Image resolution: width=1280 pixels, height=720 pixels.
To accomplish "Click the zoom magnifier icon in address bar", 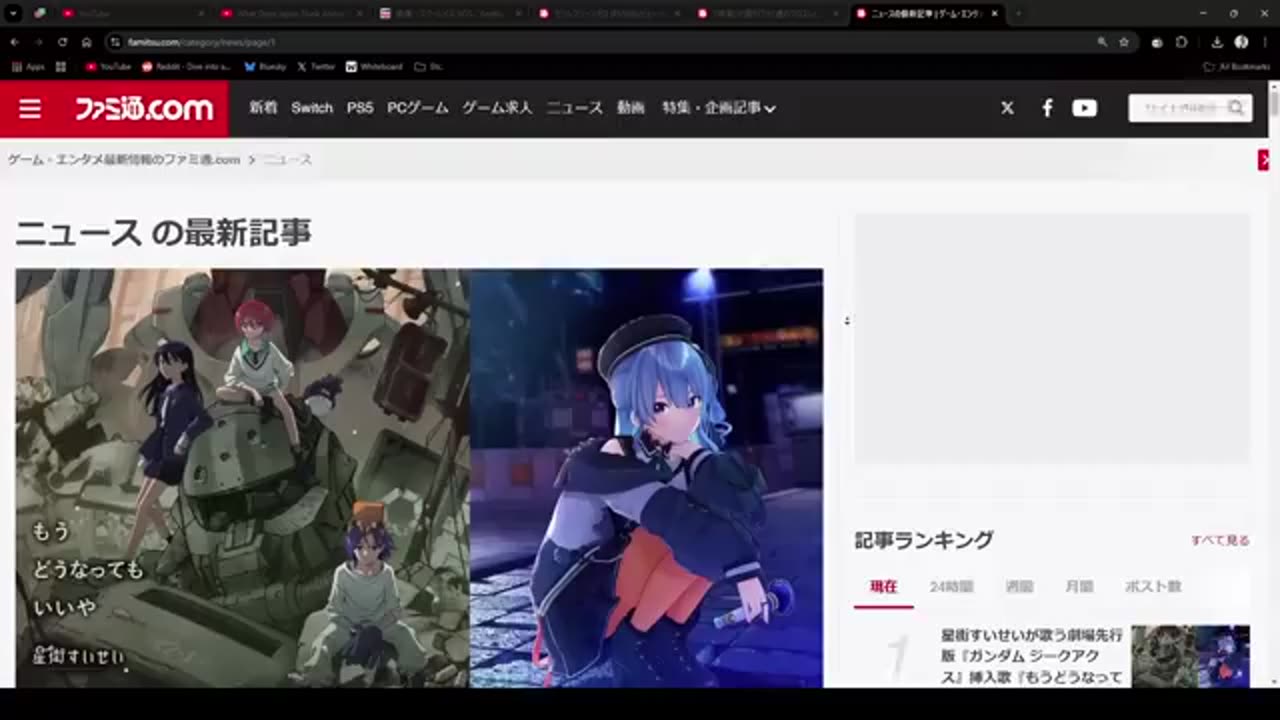I will 1102,42.
